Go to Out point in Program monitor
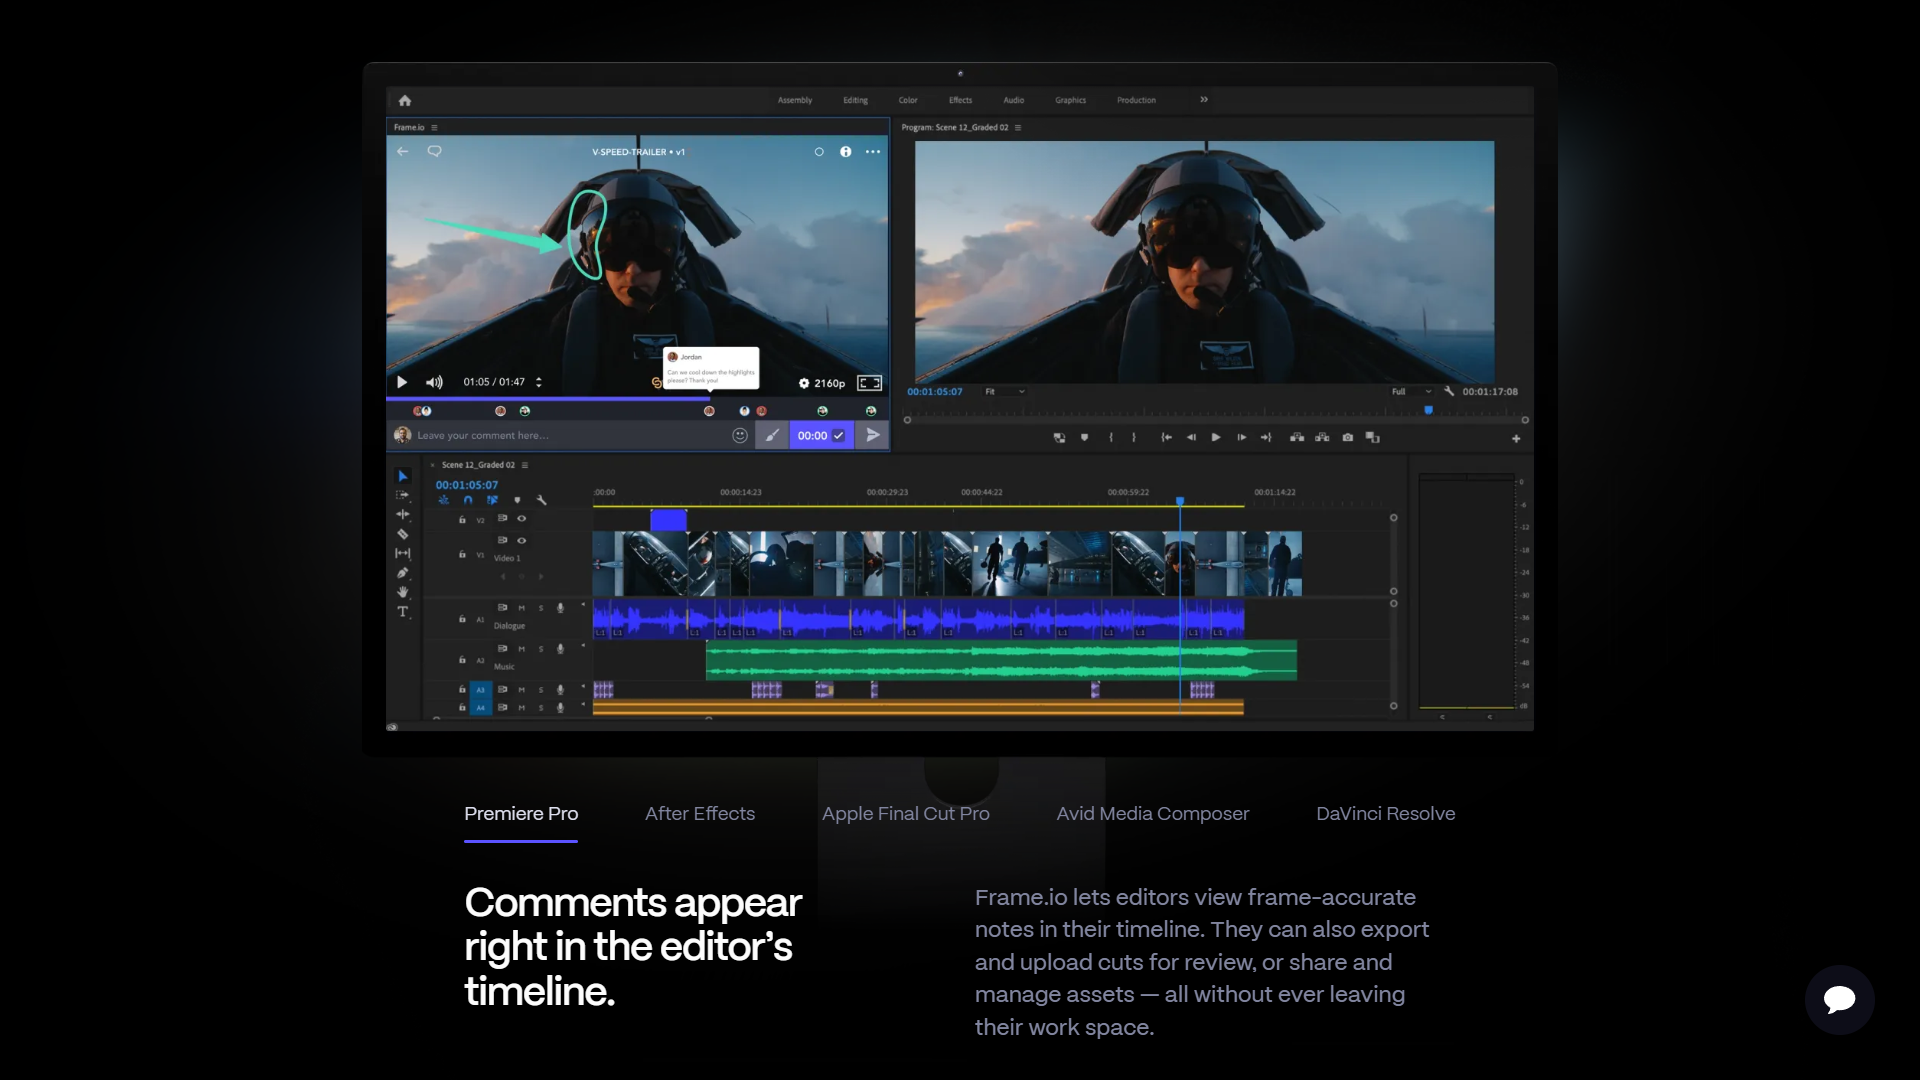The height and width of the screenshot is (1080, 1920). click(x=1266, y=437)
